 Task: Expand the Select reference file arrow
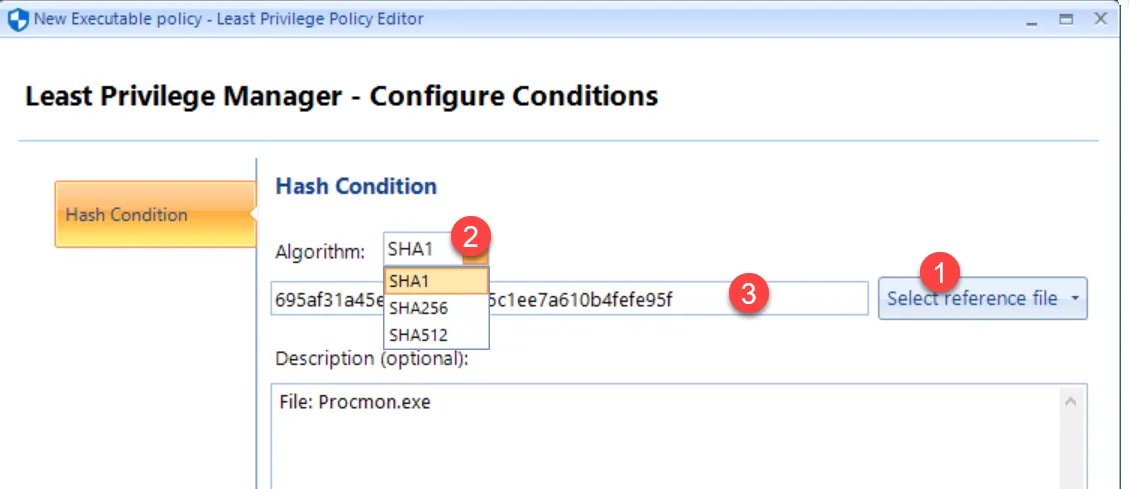coord(1074,299)
